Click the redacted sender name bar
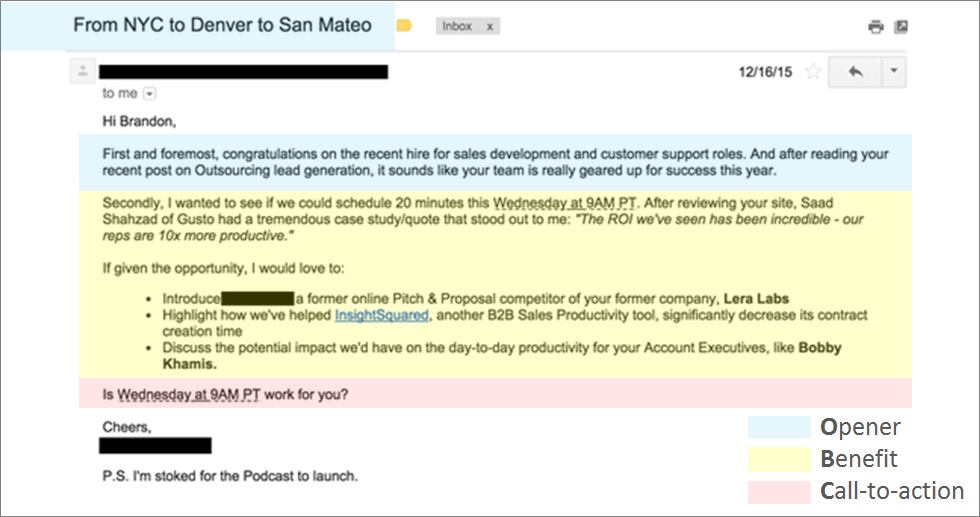This screenshot has height=517, width=980. click(x=243, y=72)
